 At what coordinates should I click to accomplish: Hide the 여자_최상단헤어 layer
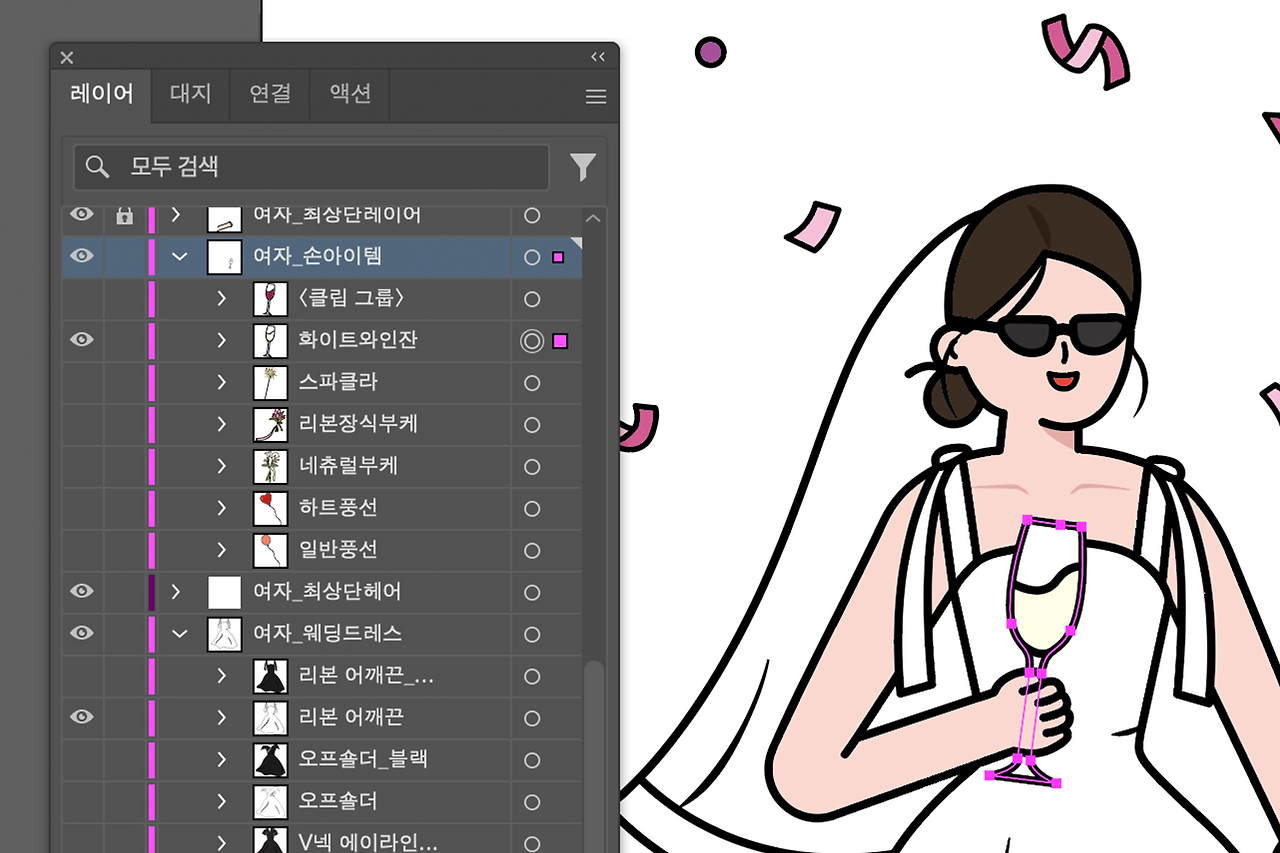coord(82,591)
